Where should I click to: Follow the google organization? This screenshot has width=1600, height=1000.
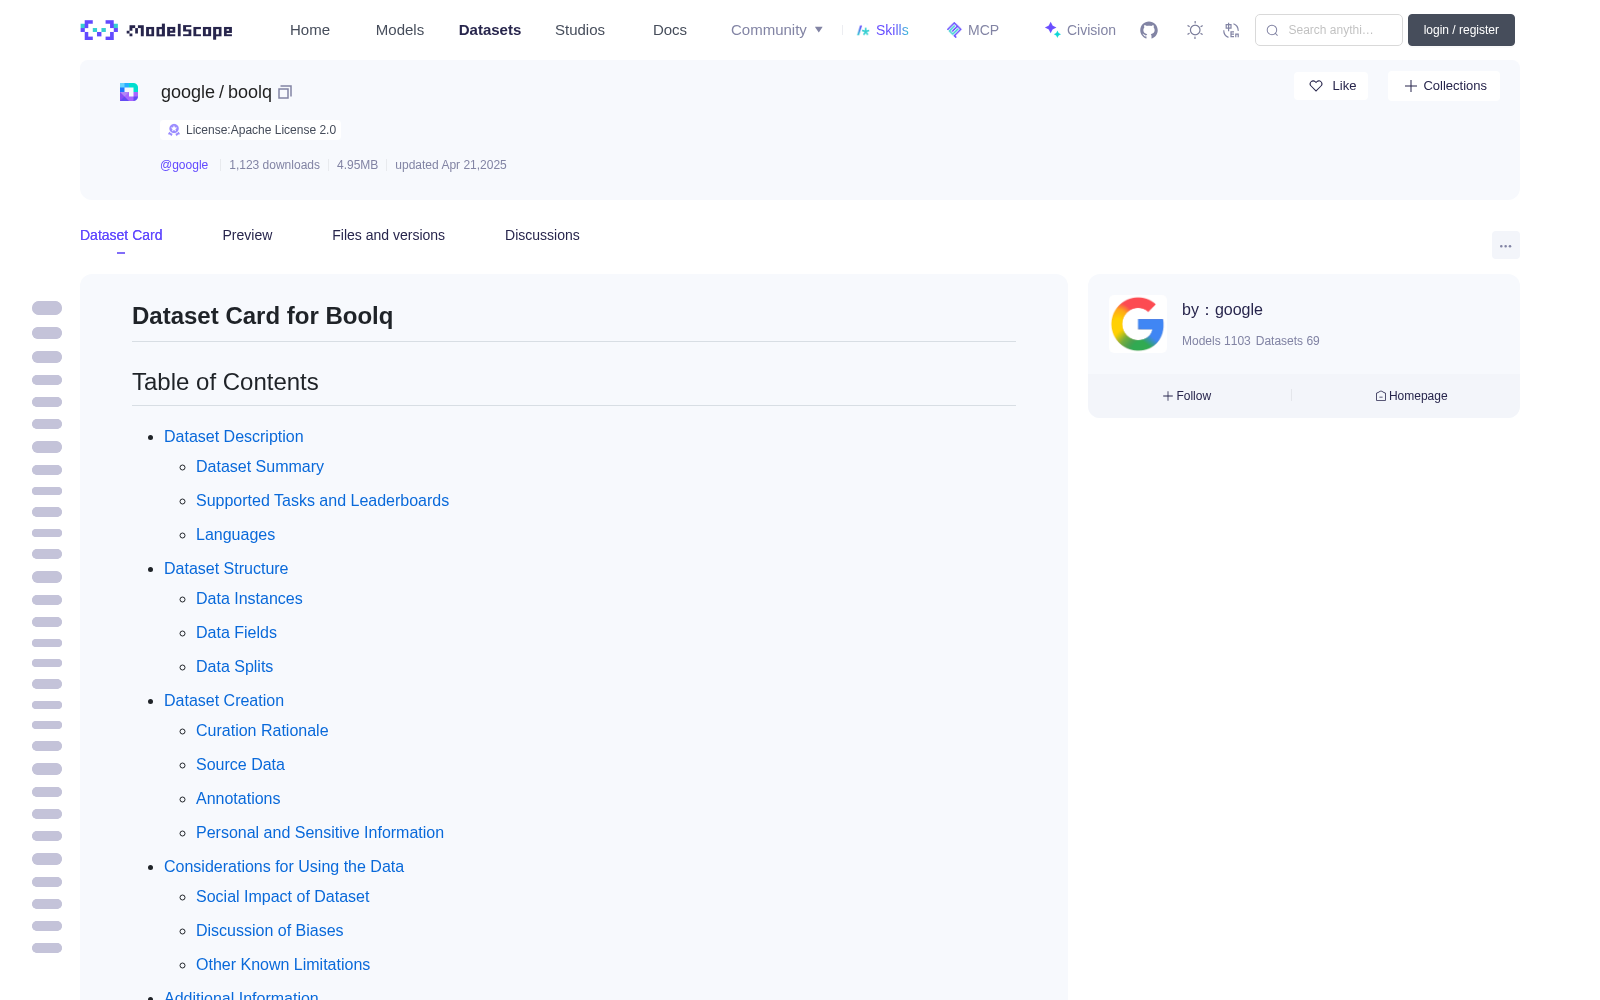(x=1187, y=396)
